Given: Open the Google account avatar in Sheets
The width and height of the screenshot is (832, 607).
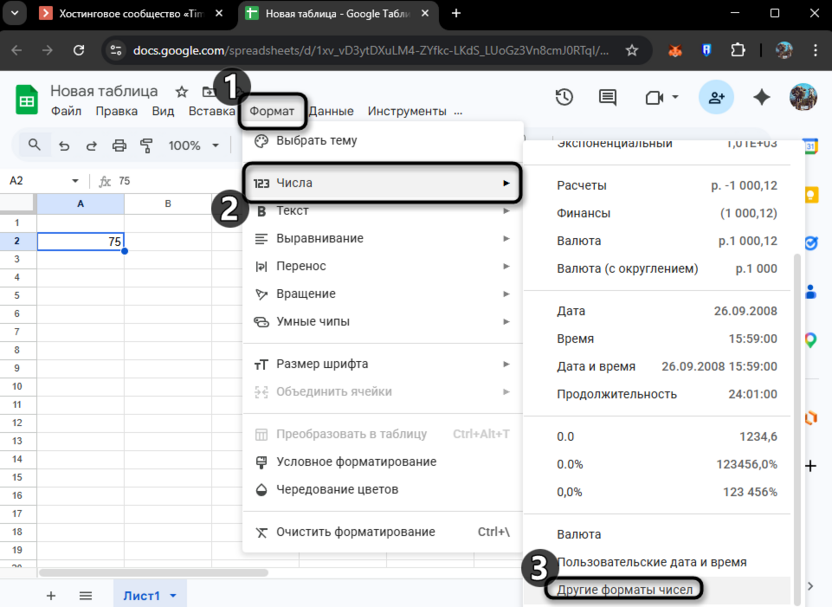Looking at the screenshot, I should (803, 97).
